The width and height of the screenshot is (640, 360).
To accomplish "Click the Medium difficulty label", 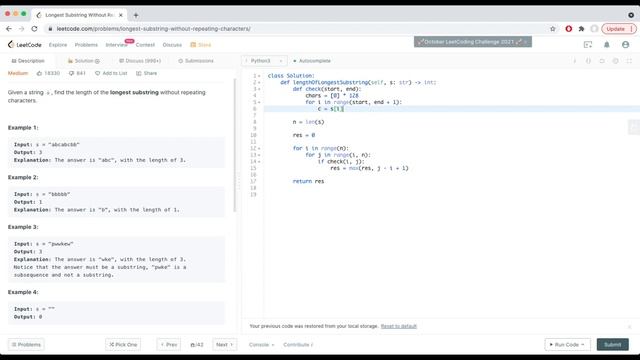I will pyautogui.click(x=18, y=73).
